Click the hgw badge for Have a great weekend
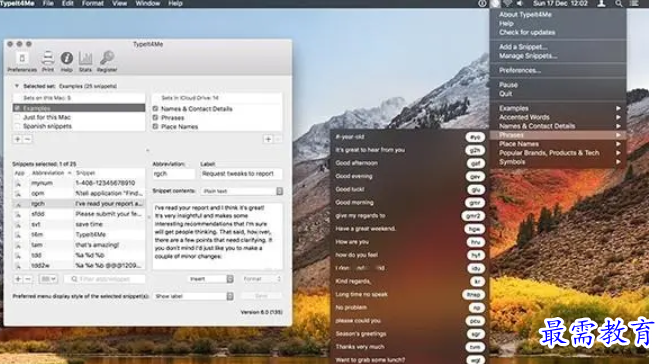 [x=474, y=229]
